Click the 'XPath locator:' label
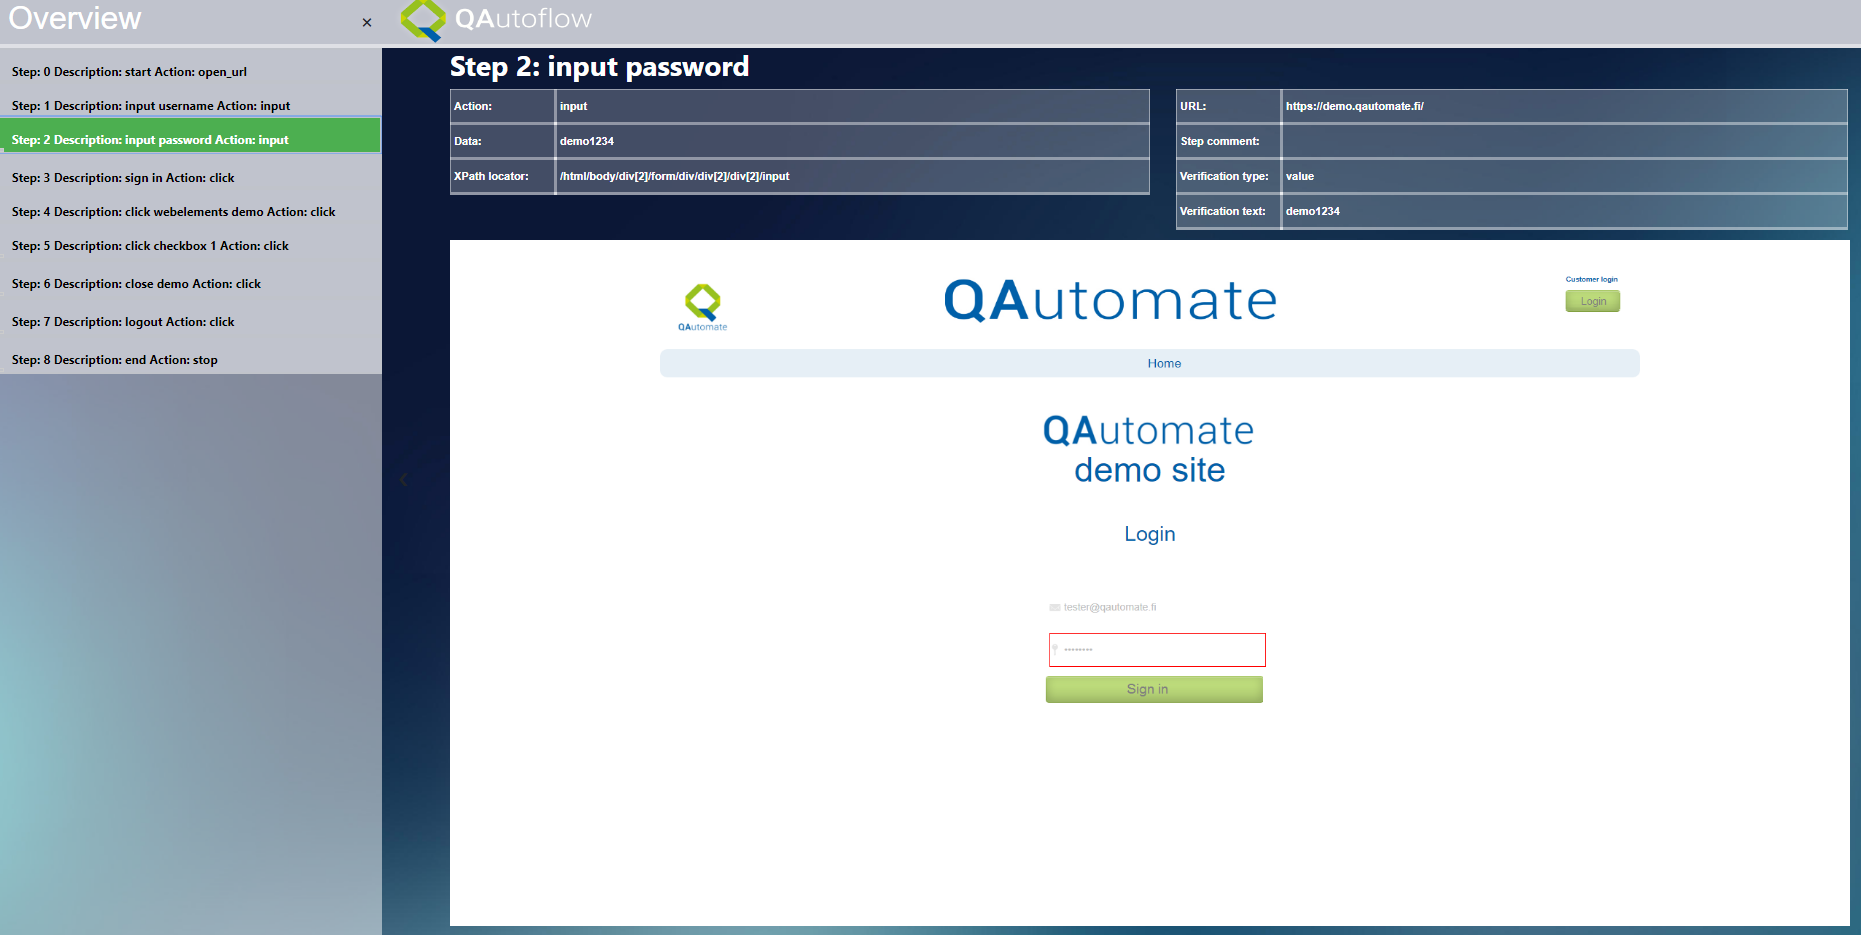1861x935 pixels. coord(491,176)
